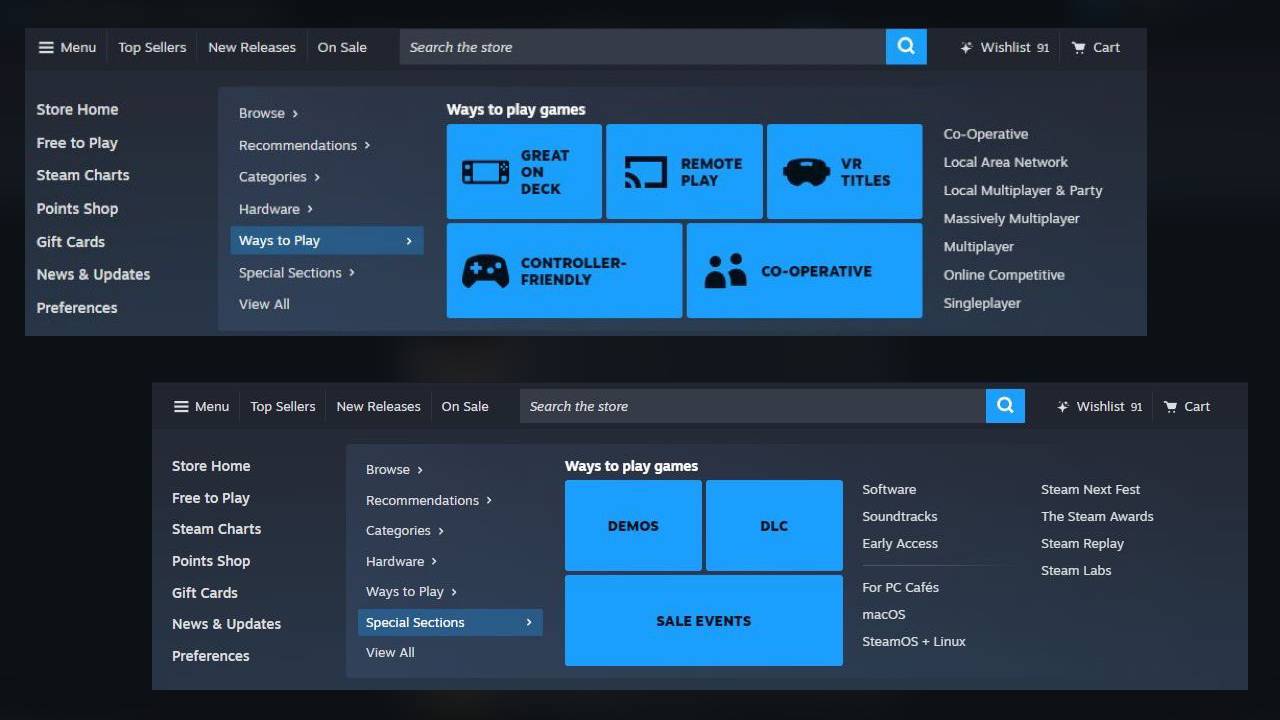
Task: Open Gift Cards in lower sidebar
Action: [205, 592]
